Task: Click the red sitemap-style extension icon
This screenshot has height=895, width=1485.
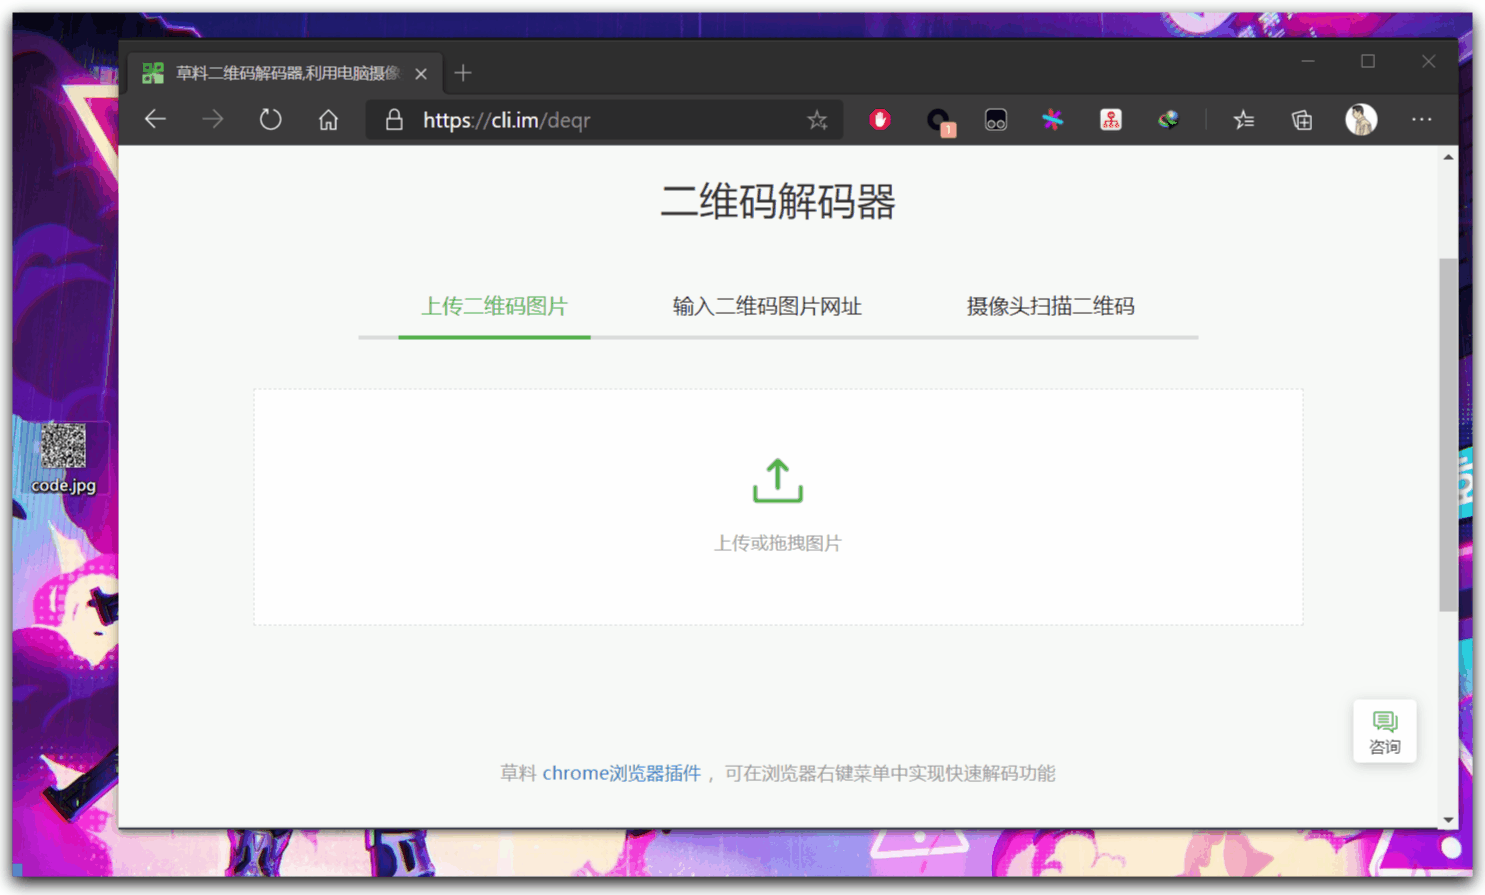Action: tap(1110, 119)
